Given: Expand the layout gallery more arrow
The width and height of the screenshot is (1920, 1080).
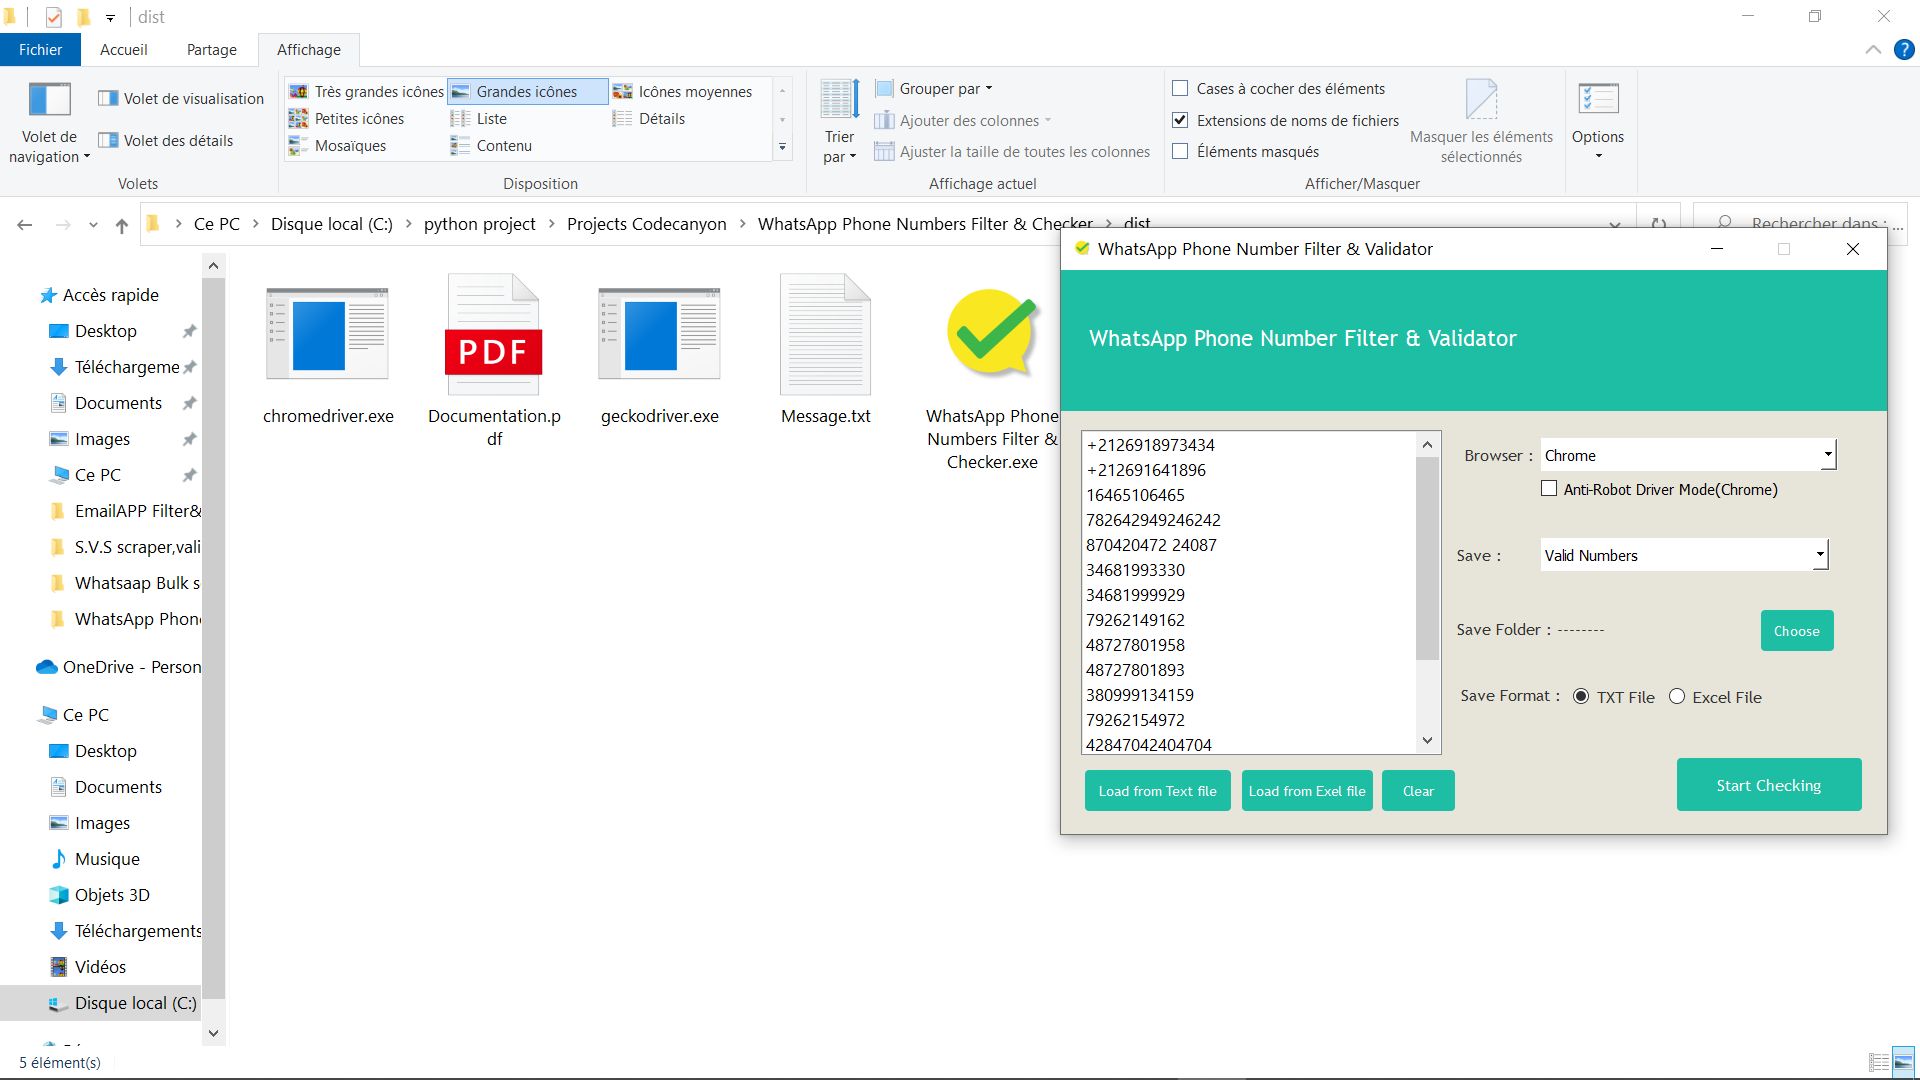Looking at the screenshot, I should coord(782,147).
